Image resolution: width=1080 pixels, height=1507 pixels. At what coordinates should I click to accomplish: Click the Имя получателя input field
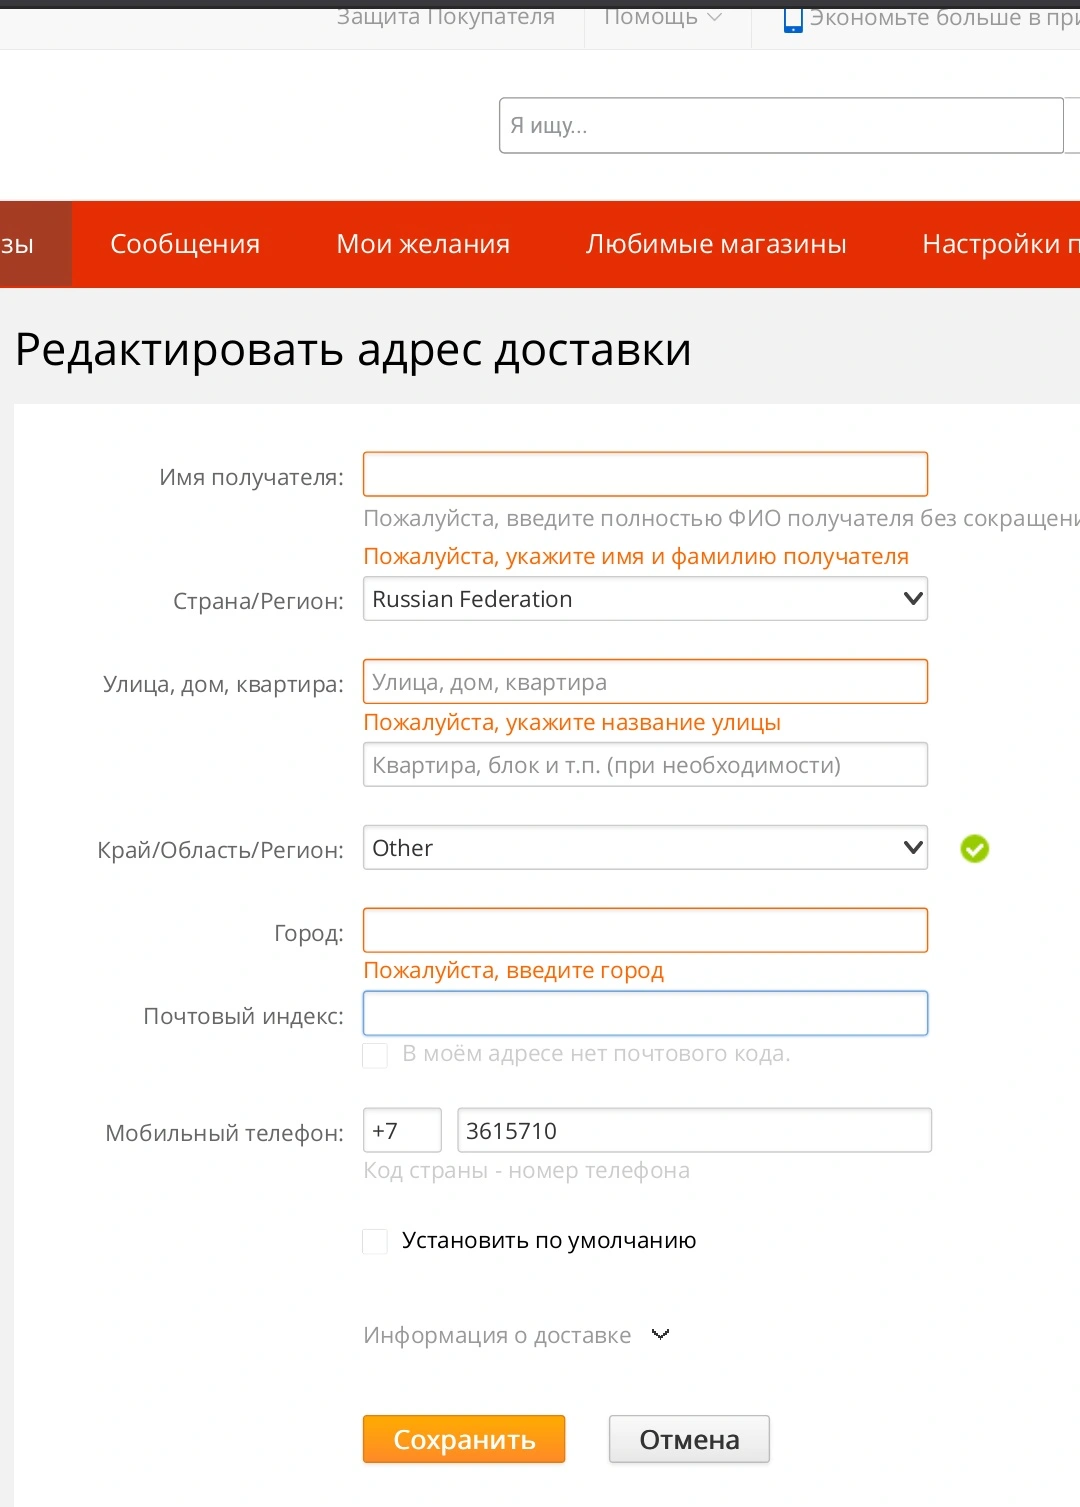coord(645,474)
